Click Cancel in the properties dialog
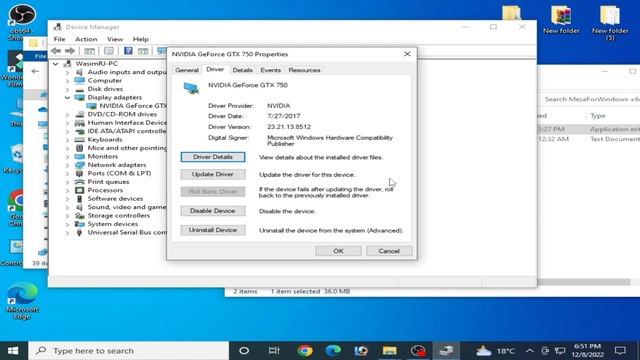This screenshot has height=360, width=640. point(389,251)
